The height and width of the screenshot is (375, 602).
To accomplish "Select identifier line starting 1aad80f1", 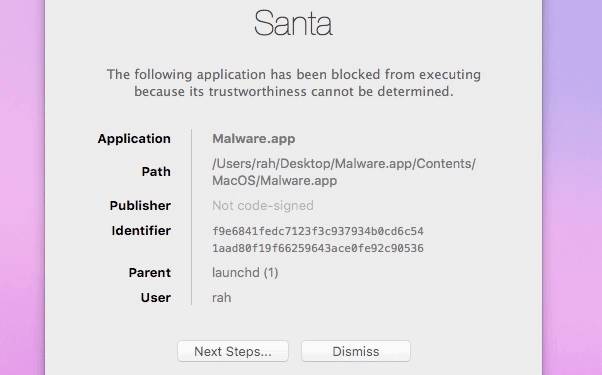I will (x=318, y=248).
